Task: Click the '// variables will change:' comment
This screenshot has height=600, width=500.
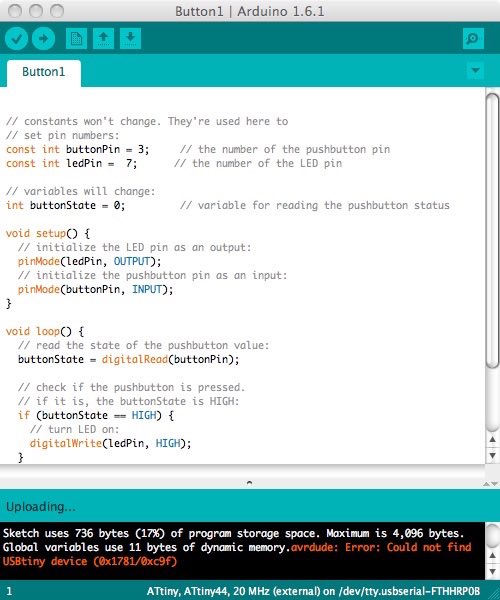Action: click(81, 191)
